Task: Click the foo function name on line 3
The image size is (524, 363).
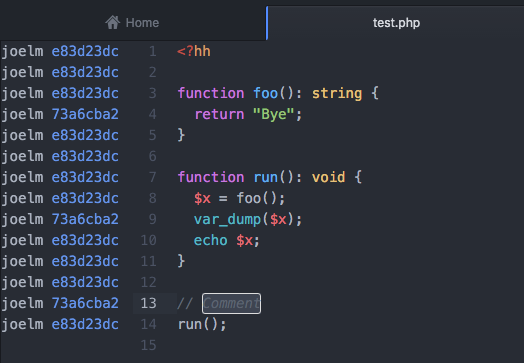Action: [265, 93]
